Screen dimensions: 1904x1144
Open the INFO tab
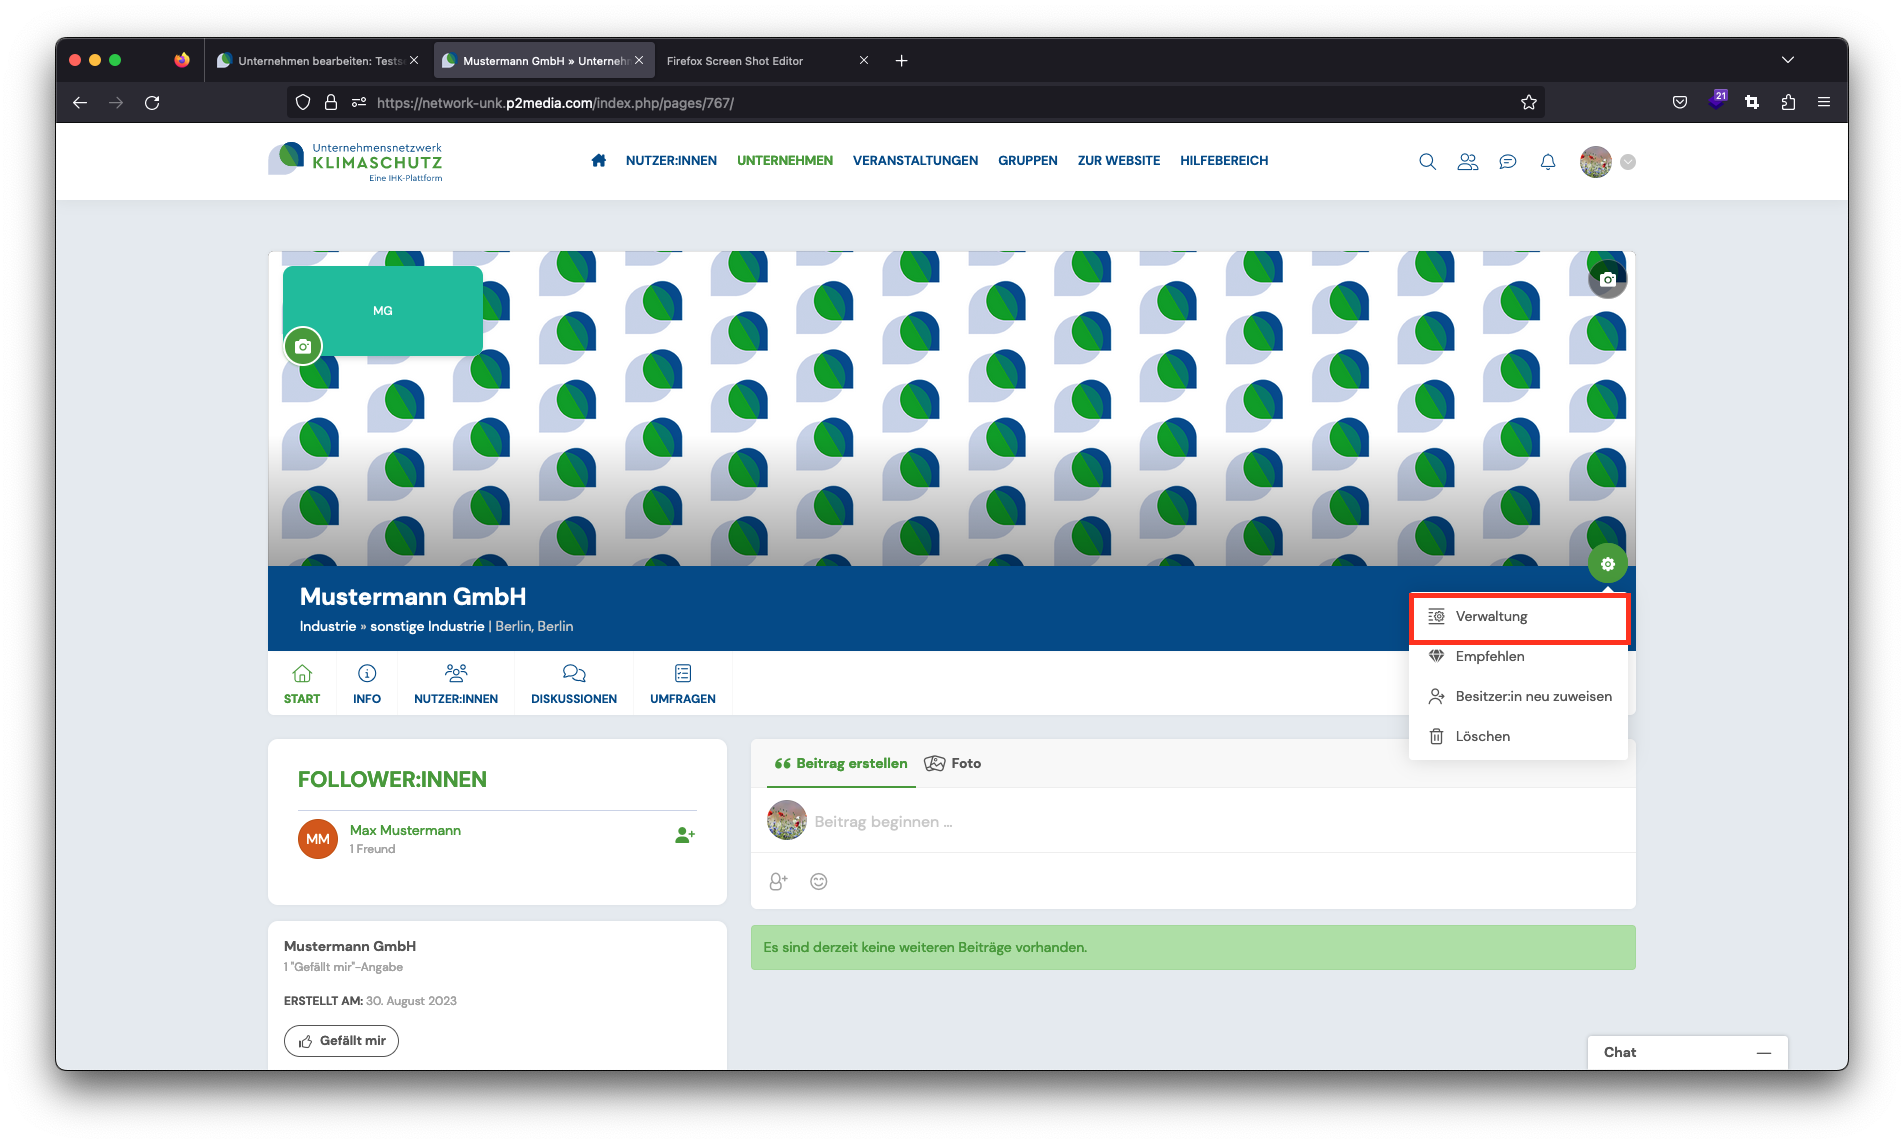367,684
